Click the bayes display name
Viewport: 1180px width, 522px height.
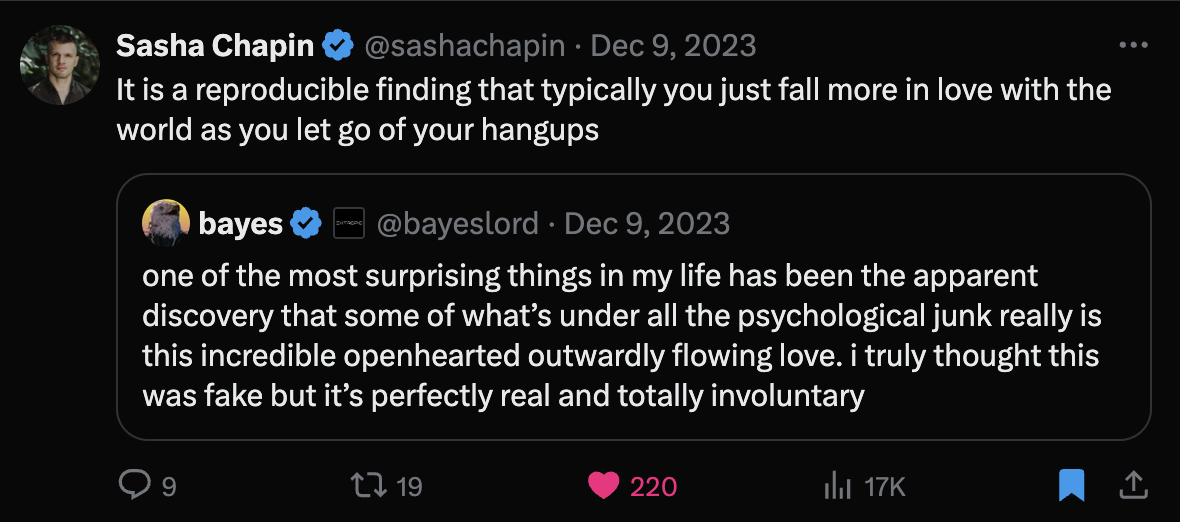pyautogui.click(x=240, y=224)
